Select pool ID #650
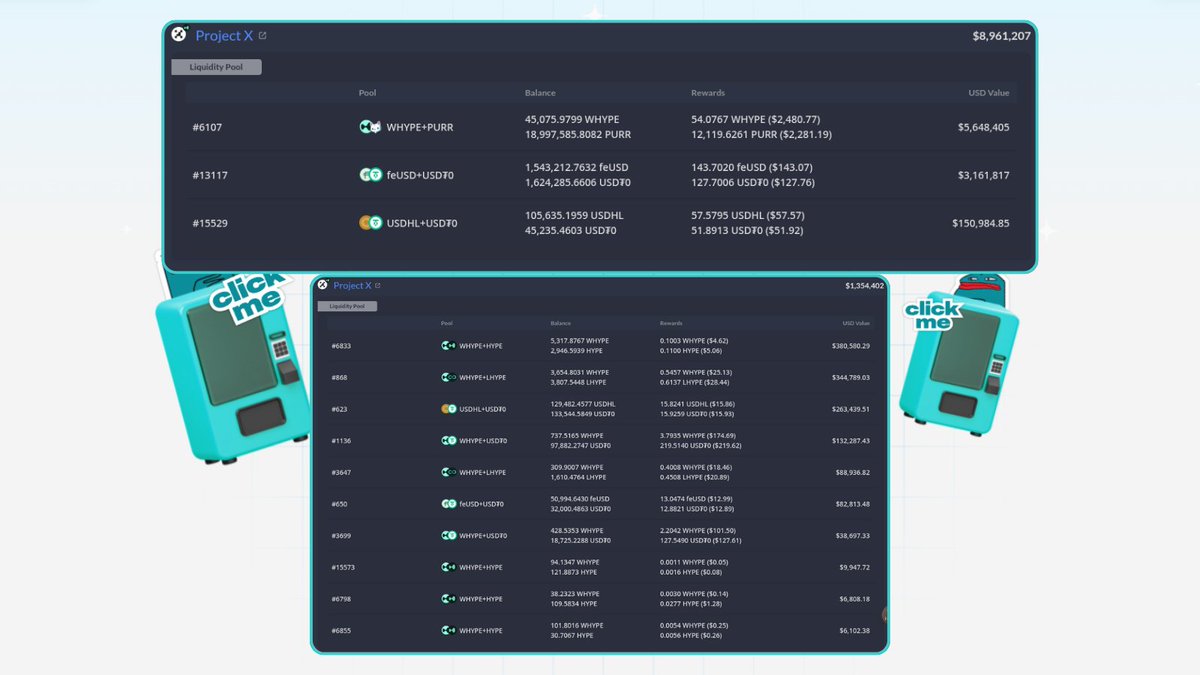Screen dimensions: 1200x675 [339, 504]
